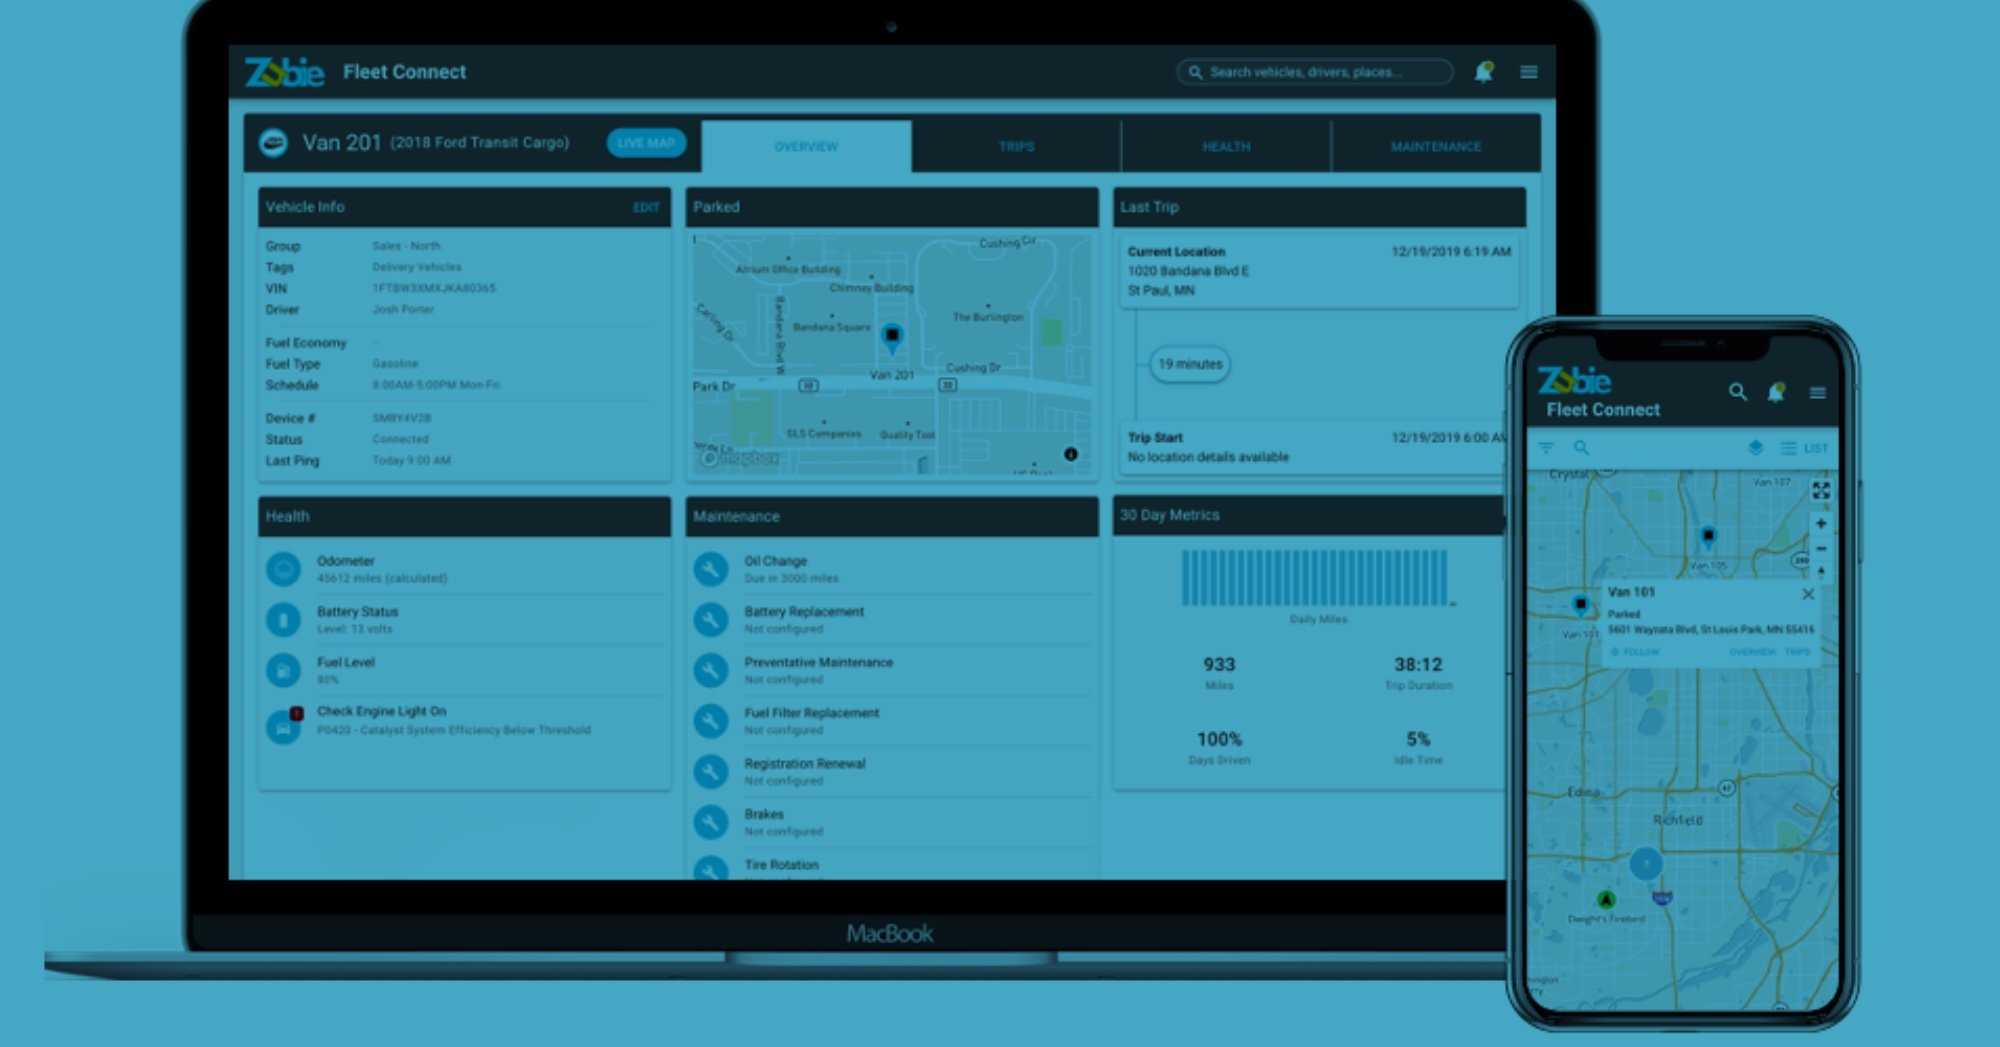Click the search vehicles, drivers, places field
The height and width of the screenshot is (1047, 2000).
coord(1314,72)
